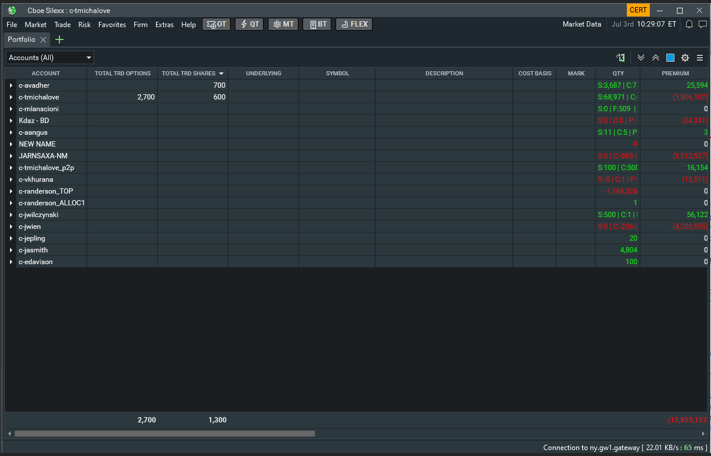Open the File menu
711x456 pixels.
pos(12,24)
